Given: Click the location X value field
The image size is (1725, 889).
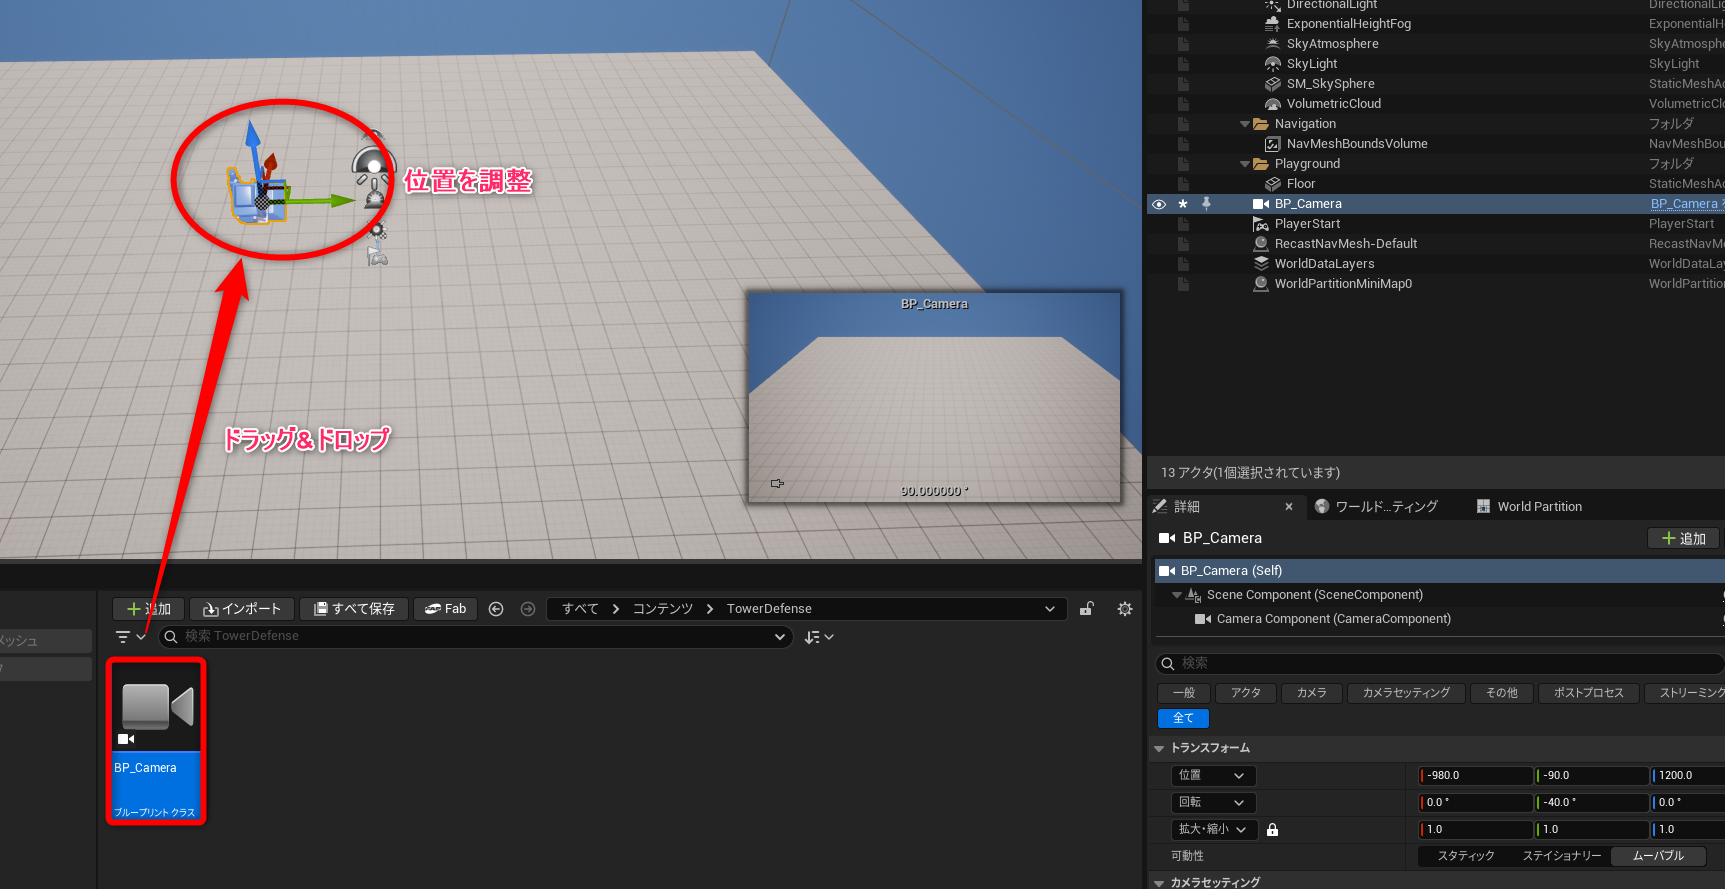Looking at the screenshot, I should [x=1477, y=776].
